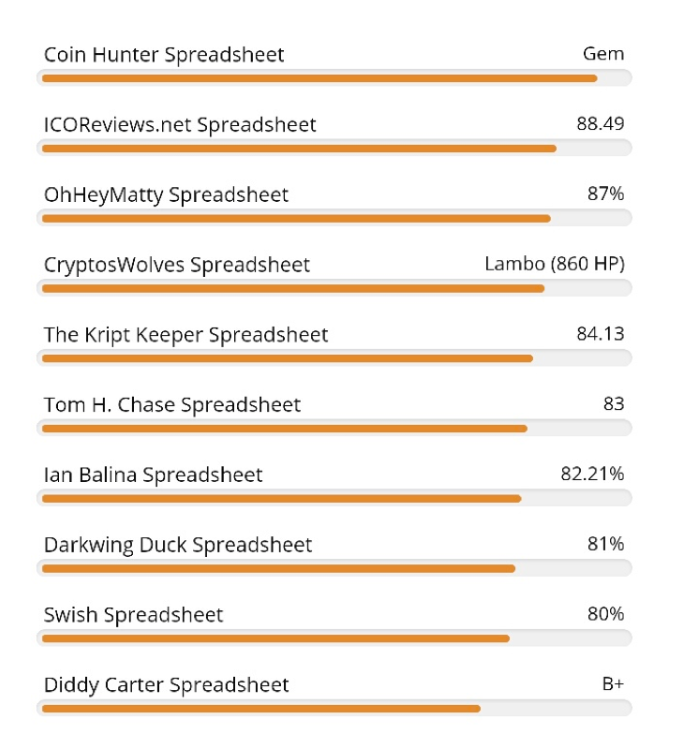Click the "Lambo (860 HP)" rating text

(x=554, y=264)
